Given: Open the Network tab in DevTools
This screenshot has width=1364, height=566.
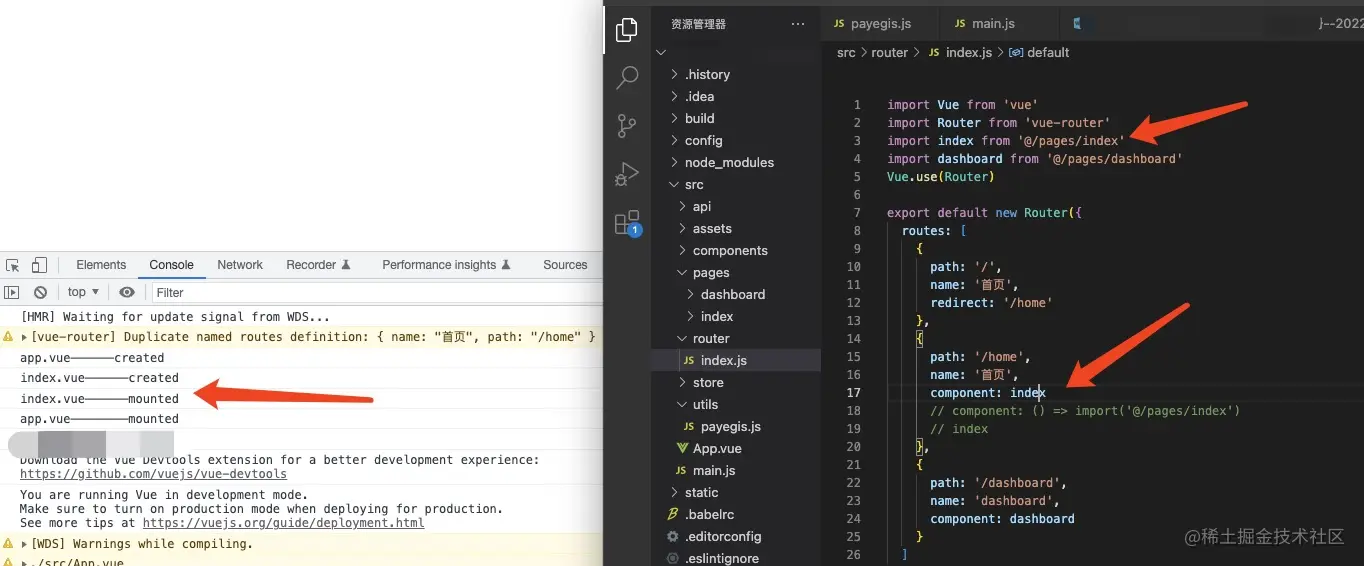Looking at the screenshot, I should click(240, 265).
